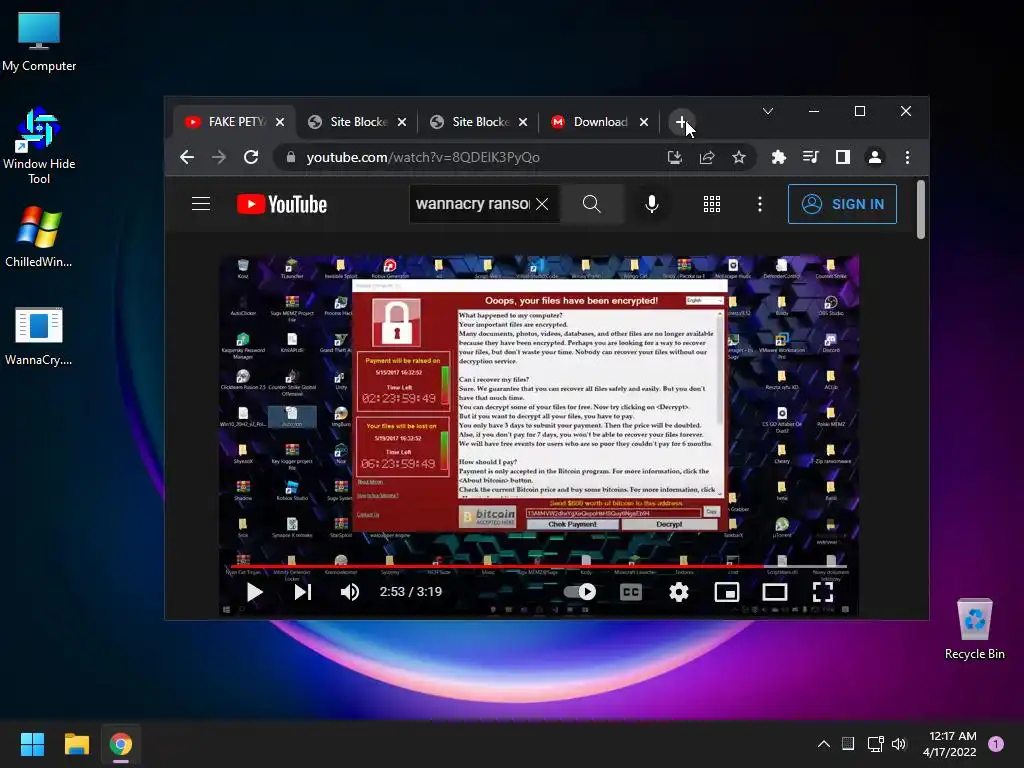Toggle autoplay switch in player
The image size is (1024, 768).
pyautogui.click(x=580, y=592)
